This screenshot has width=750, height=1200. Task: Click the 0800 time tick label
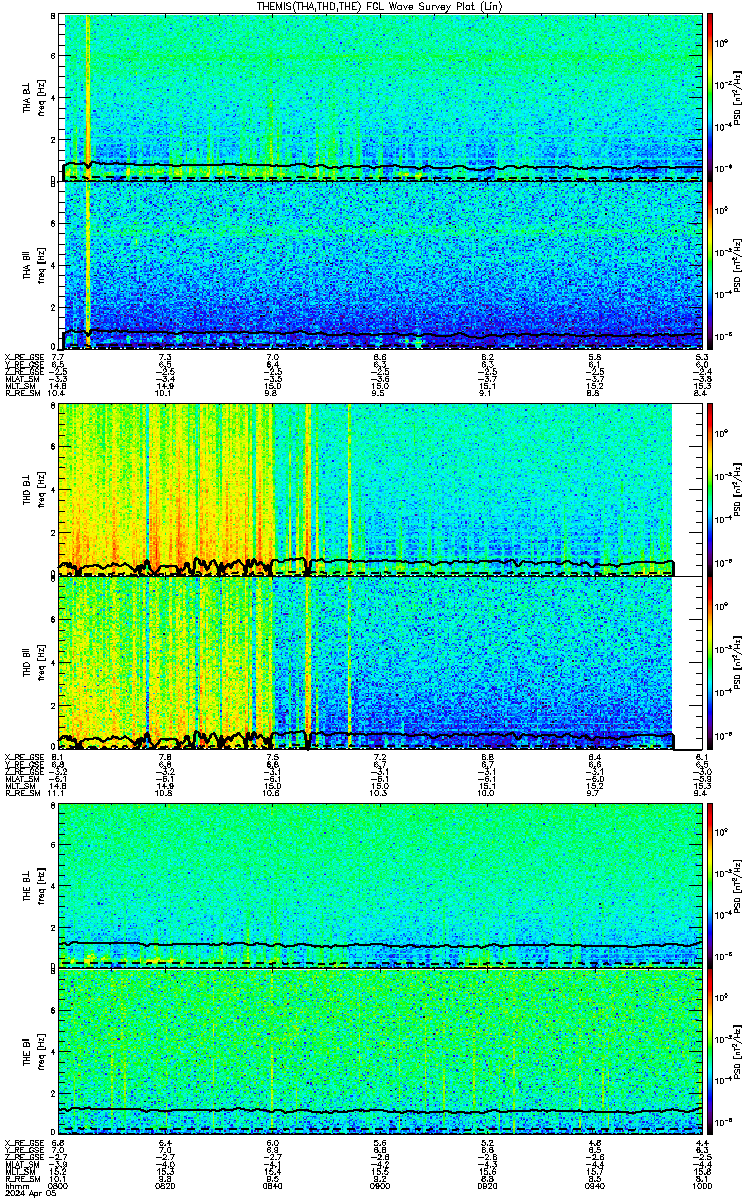60,1185
